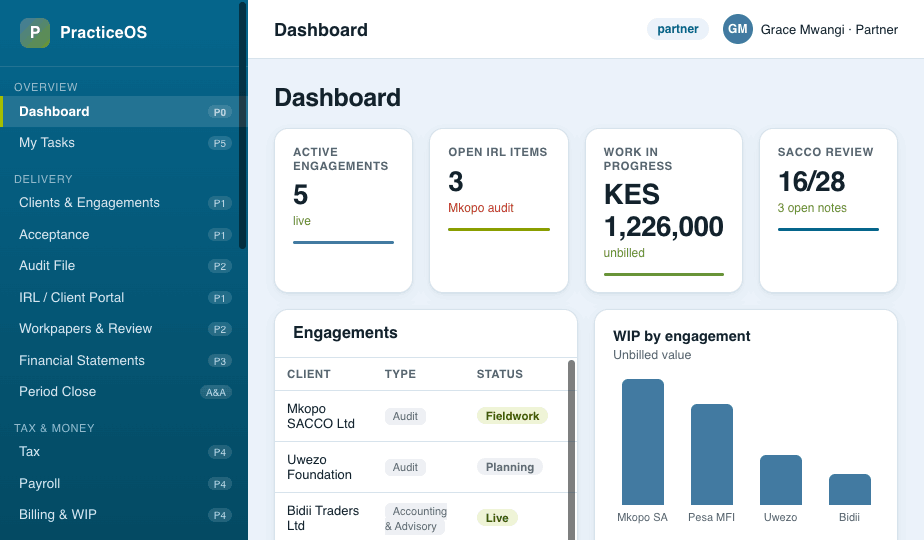Open Period Close
This screenshot has width=924, height=540.
(124, 392)
